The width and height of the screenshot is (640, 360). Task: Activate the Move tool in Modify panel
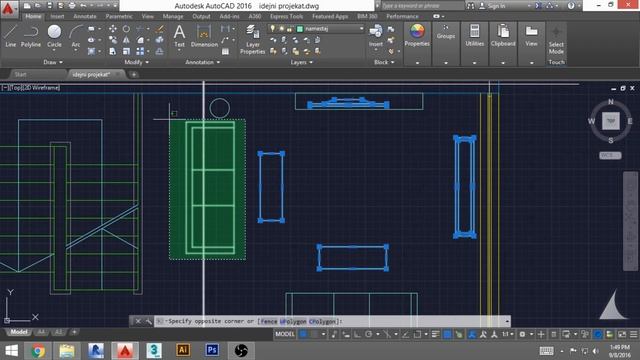pos(113,29)
